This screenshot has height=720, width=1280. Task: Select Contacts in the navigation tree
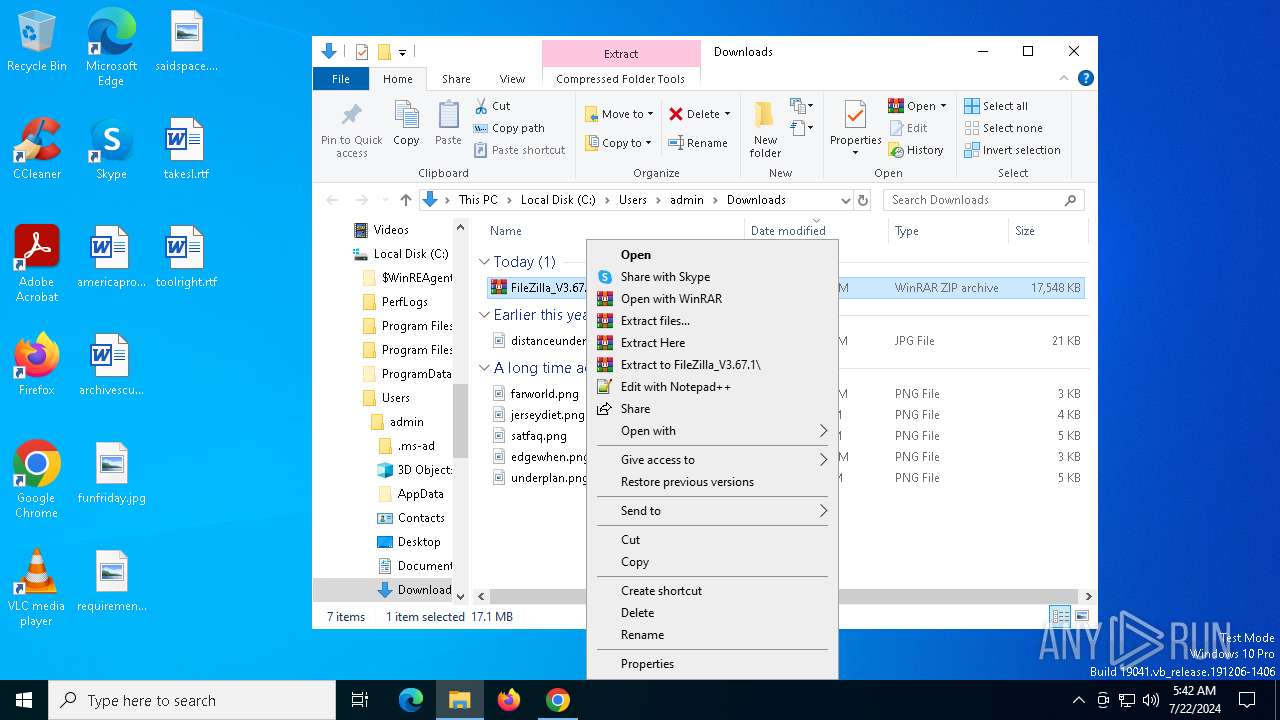[420, 518]
